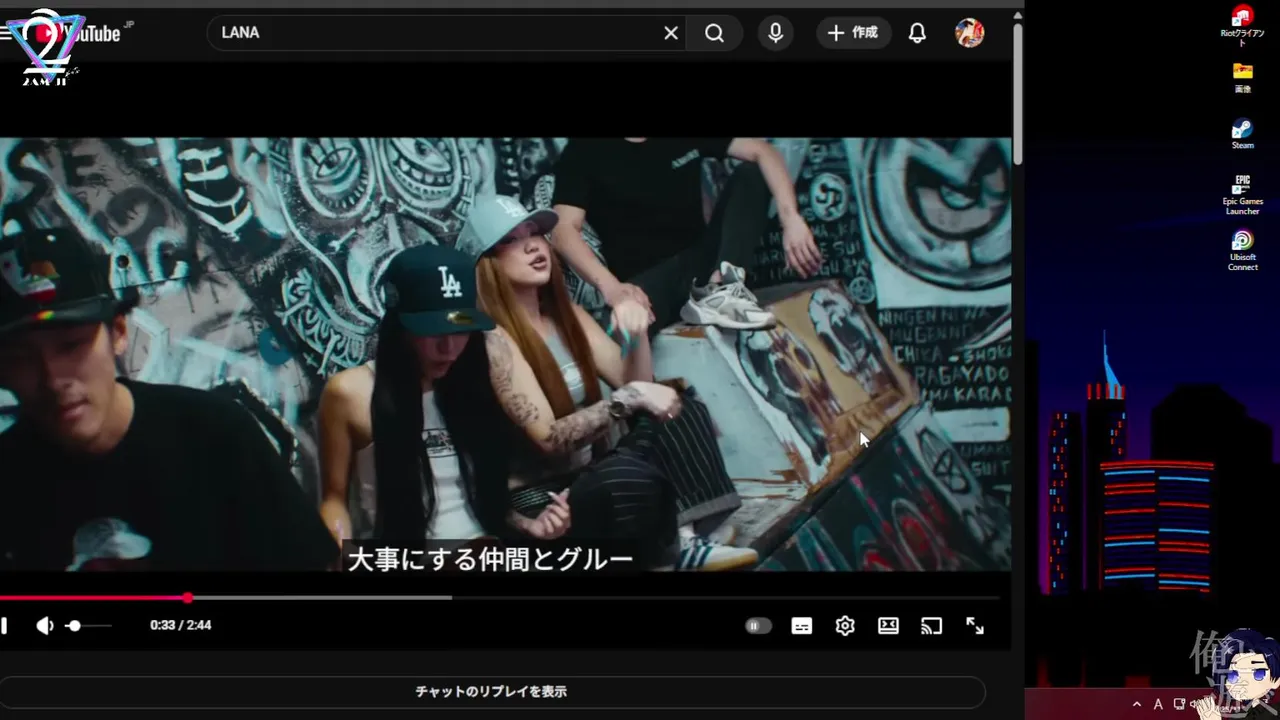This screenshot has height=720, width=1280.
Task: Open the account avatar menu
Action: (x=969, y=33)
